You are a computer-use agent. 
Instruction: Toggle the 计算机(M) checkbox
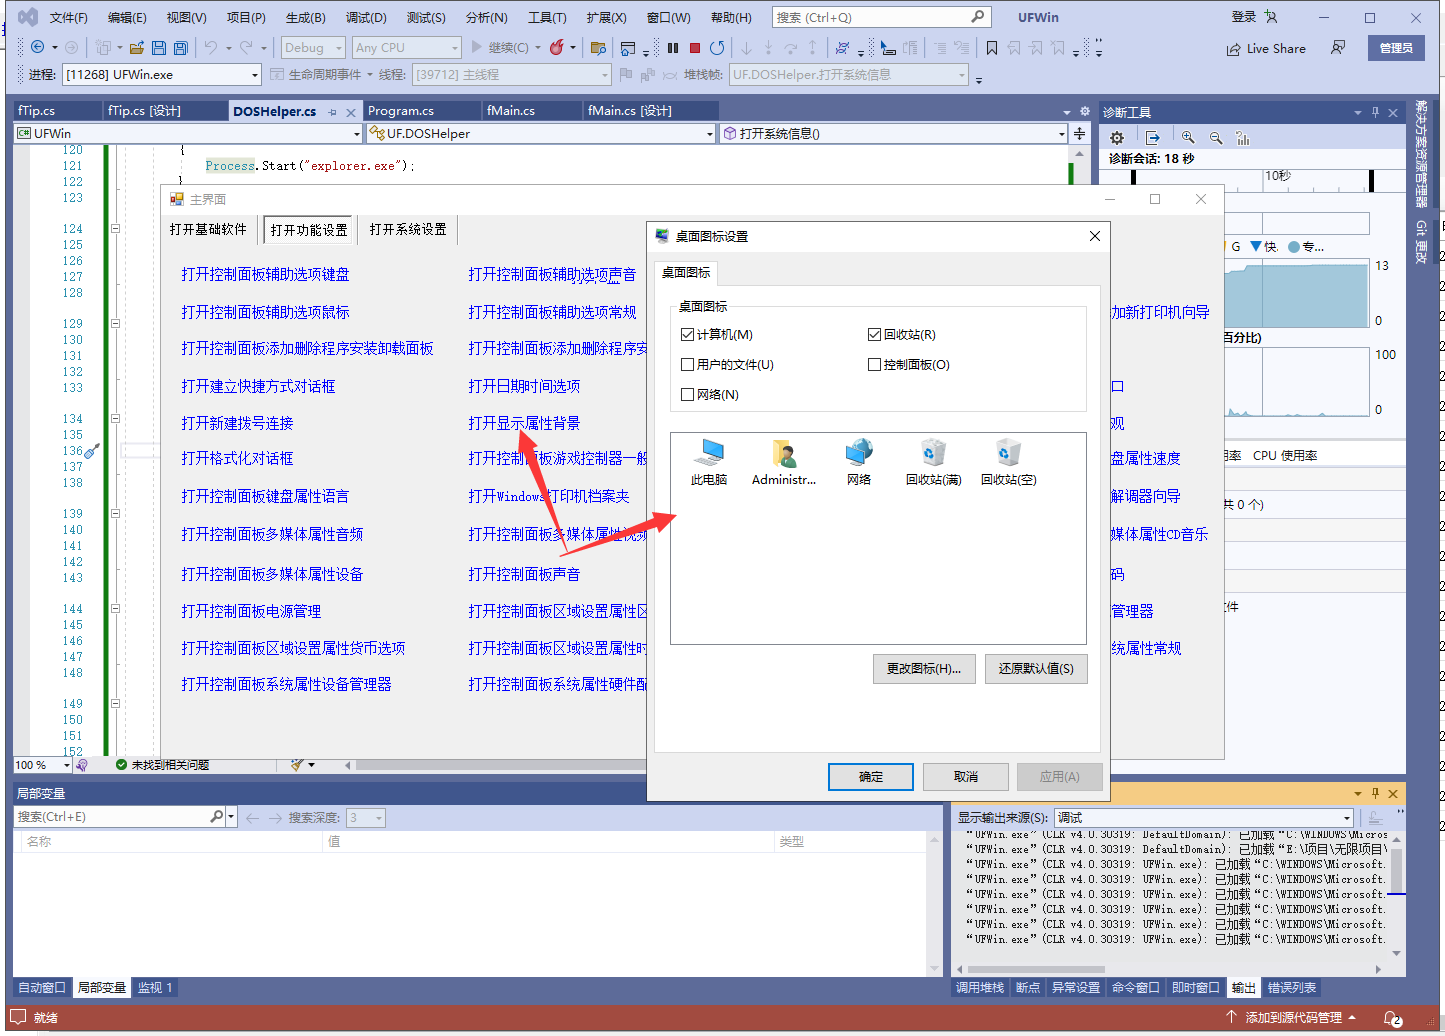point(687,334)
